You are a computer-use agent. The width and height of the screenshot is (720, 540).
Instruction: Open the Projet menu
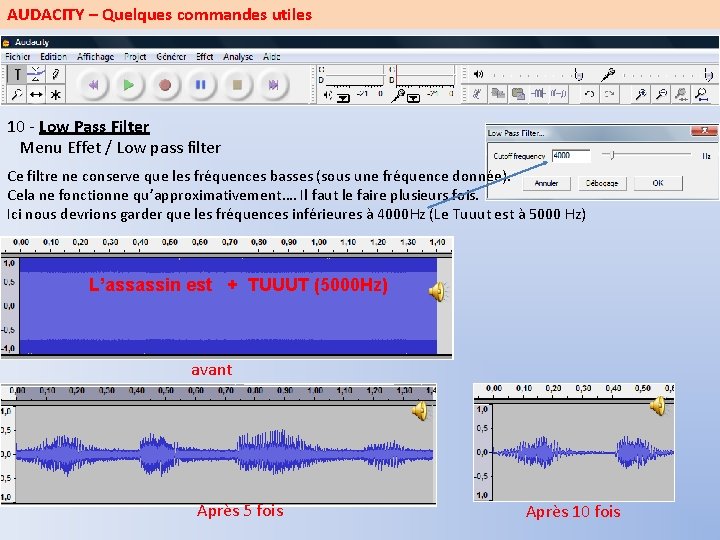135,56
